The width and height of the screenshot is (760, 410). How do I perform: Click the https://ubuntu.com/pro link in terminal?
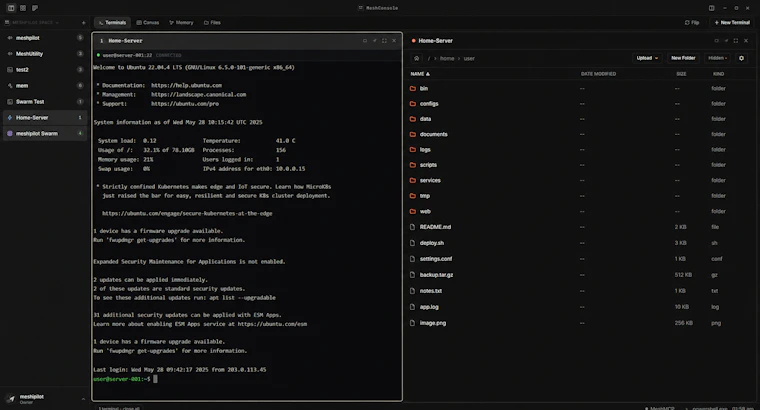pos(185,104)
